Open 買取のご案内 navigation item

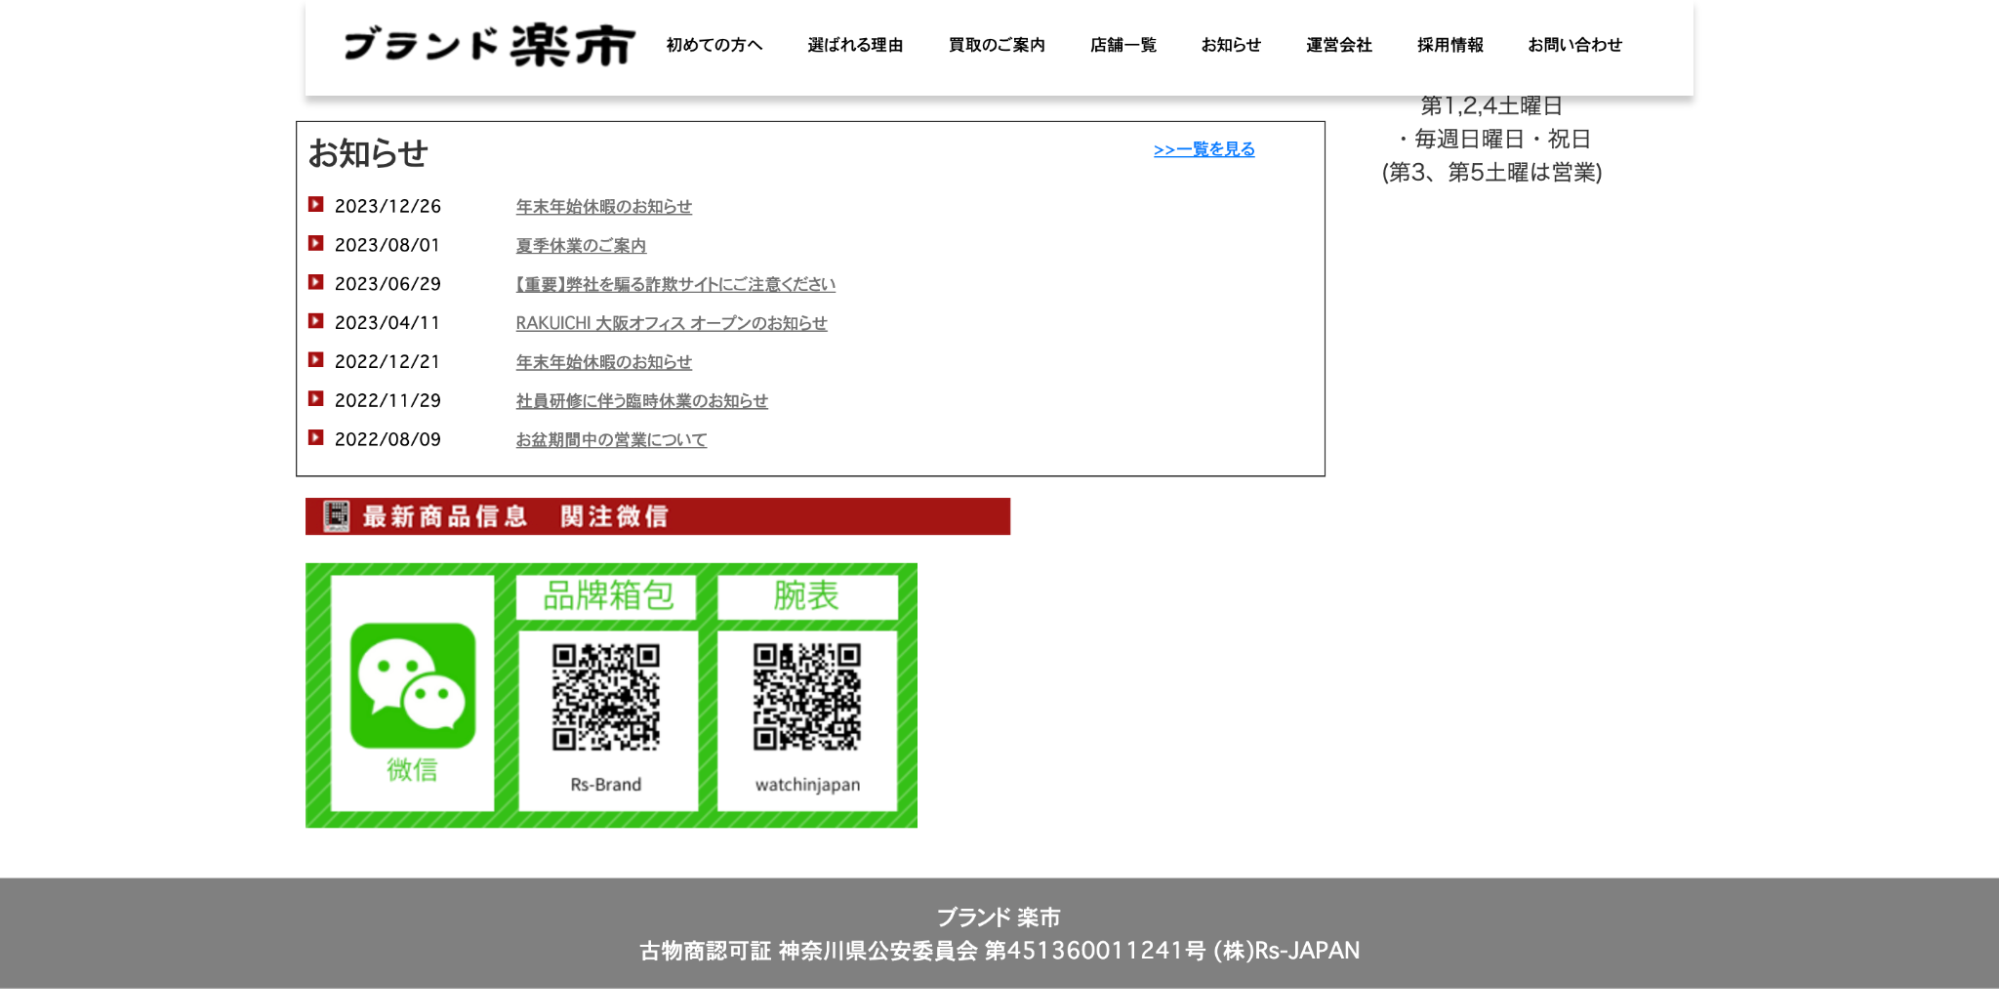[996, 45]
